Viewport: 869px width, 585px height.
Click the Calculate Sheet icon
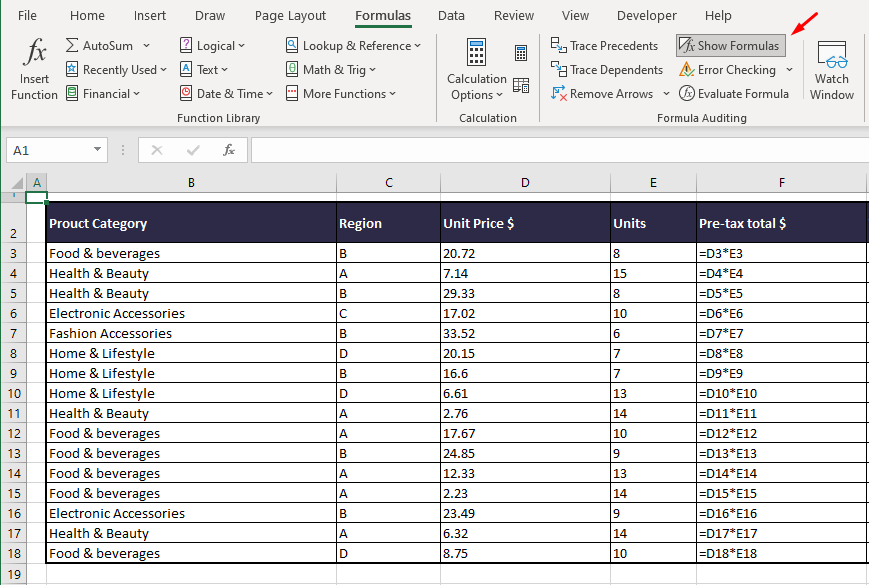tap(521, 84)
